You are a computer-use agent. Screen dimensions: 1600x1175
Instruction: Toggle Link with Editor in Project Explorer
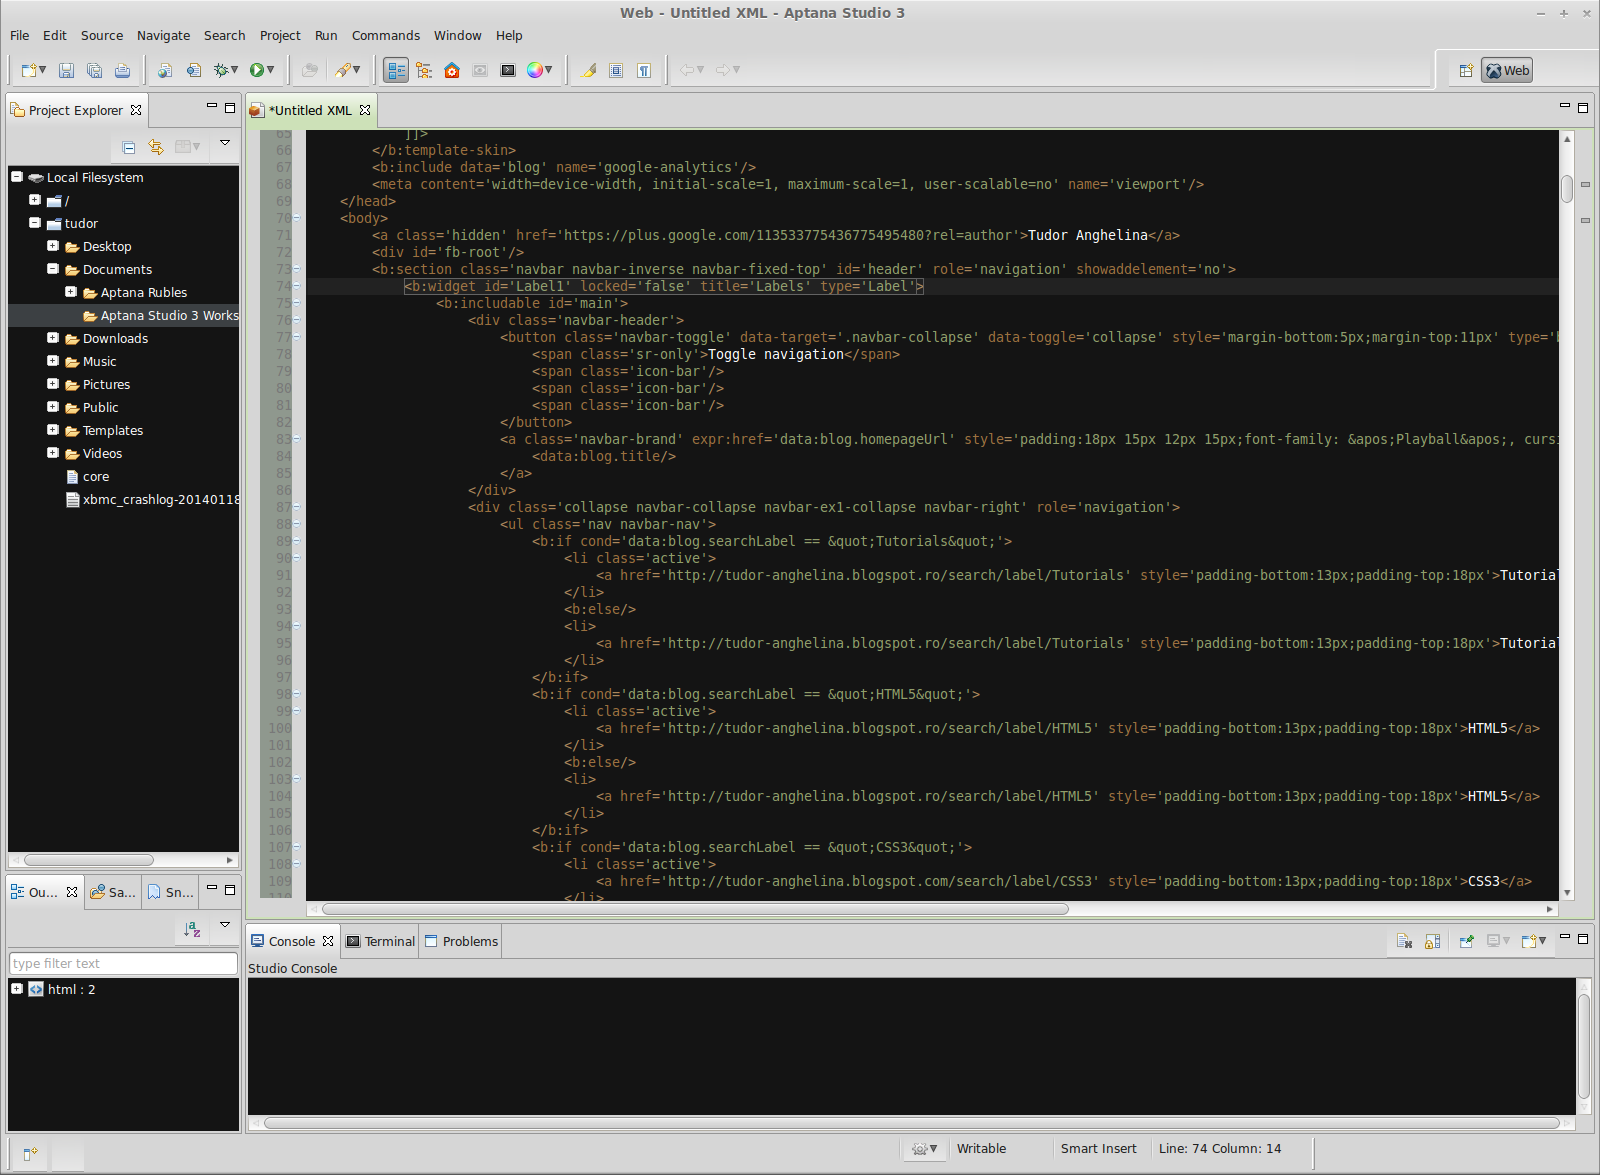point(156,147)
